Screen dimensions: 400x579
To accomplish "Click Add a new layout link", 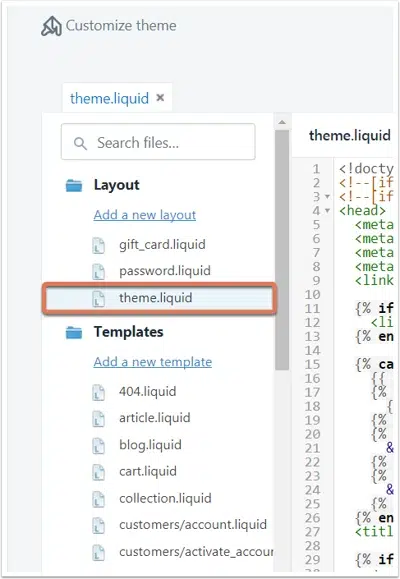I will pyautogui.click(x=144, y=215).
